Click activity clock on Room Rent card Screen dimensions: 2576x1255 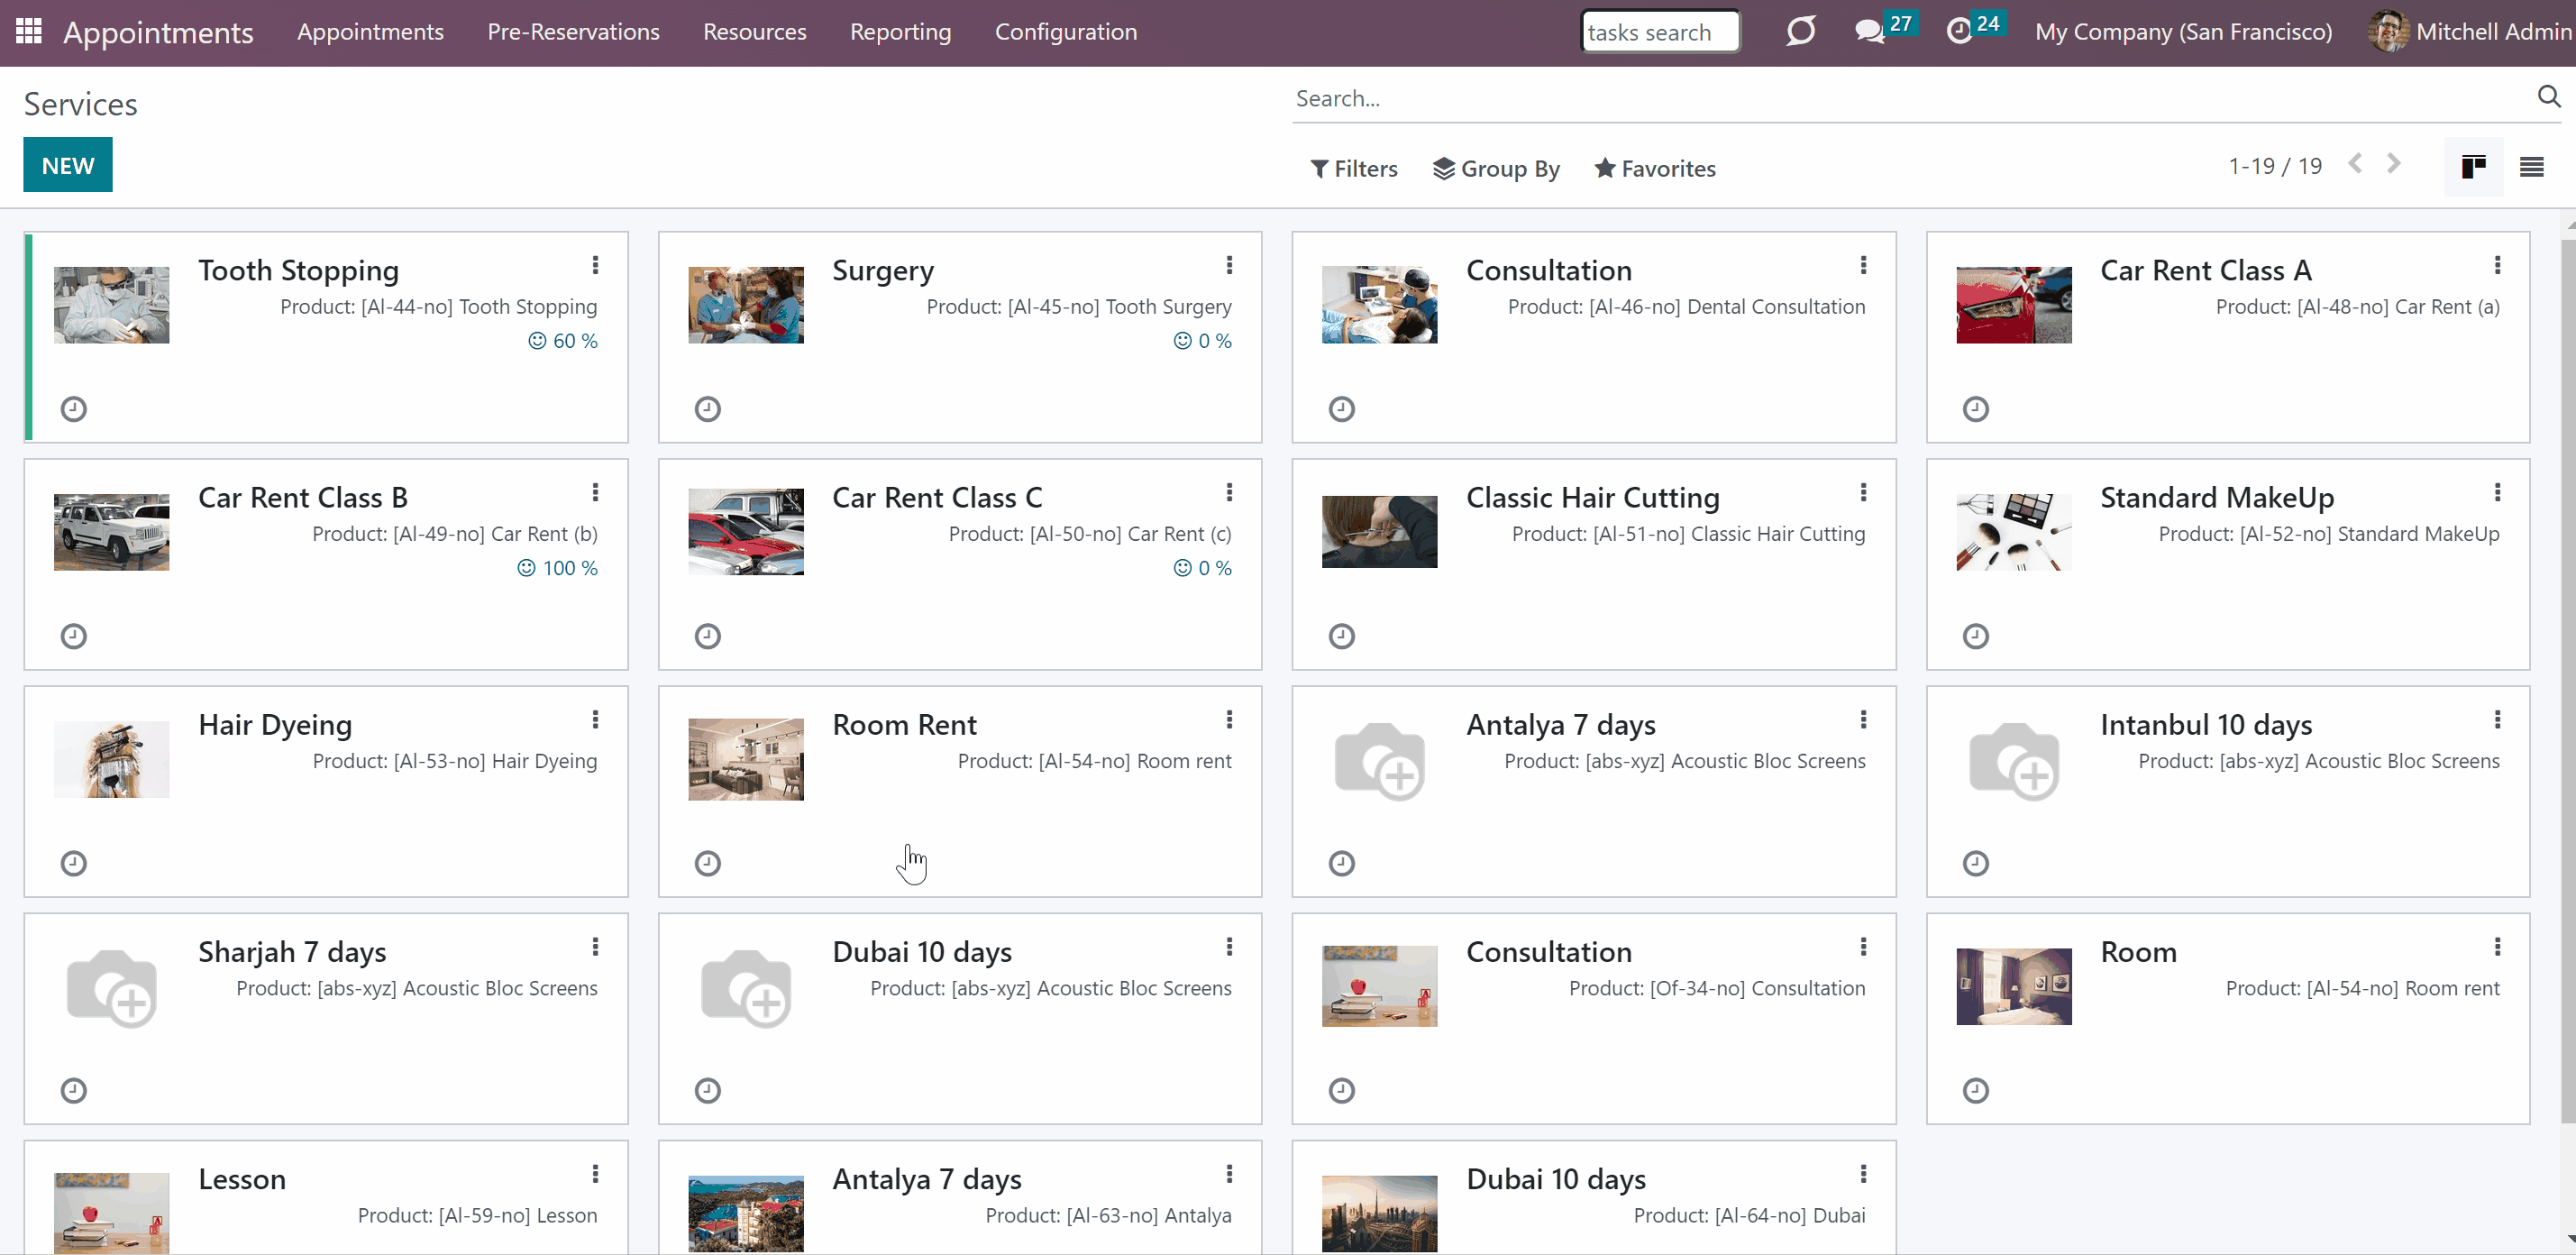click(x=708, y=863)
